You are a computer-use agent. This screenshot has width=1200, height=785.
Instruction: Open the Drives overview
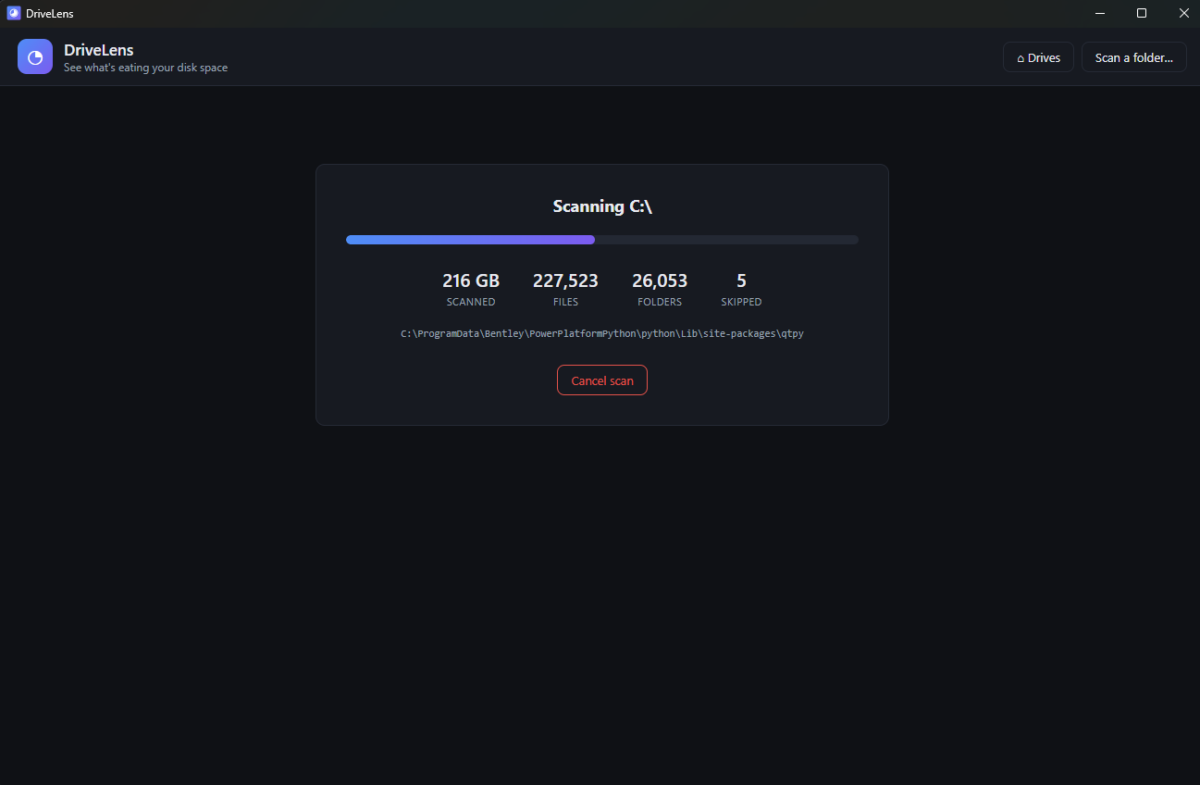point(1038,58)
